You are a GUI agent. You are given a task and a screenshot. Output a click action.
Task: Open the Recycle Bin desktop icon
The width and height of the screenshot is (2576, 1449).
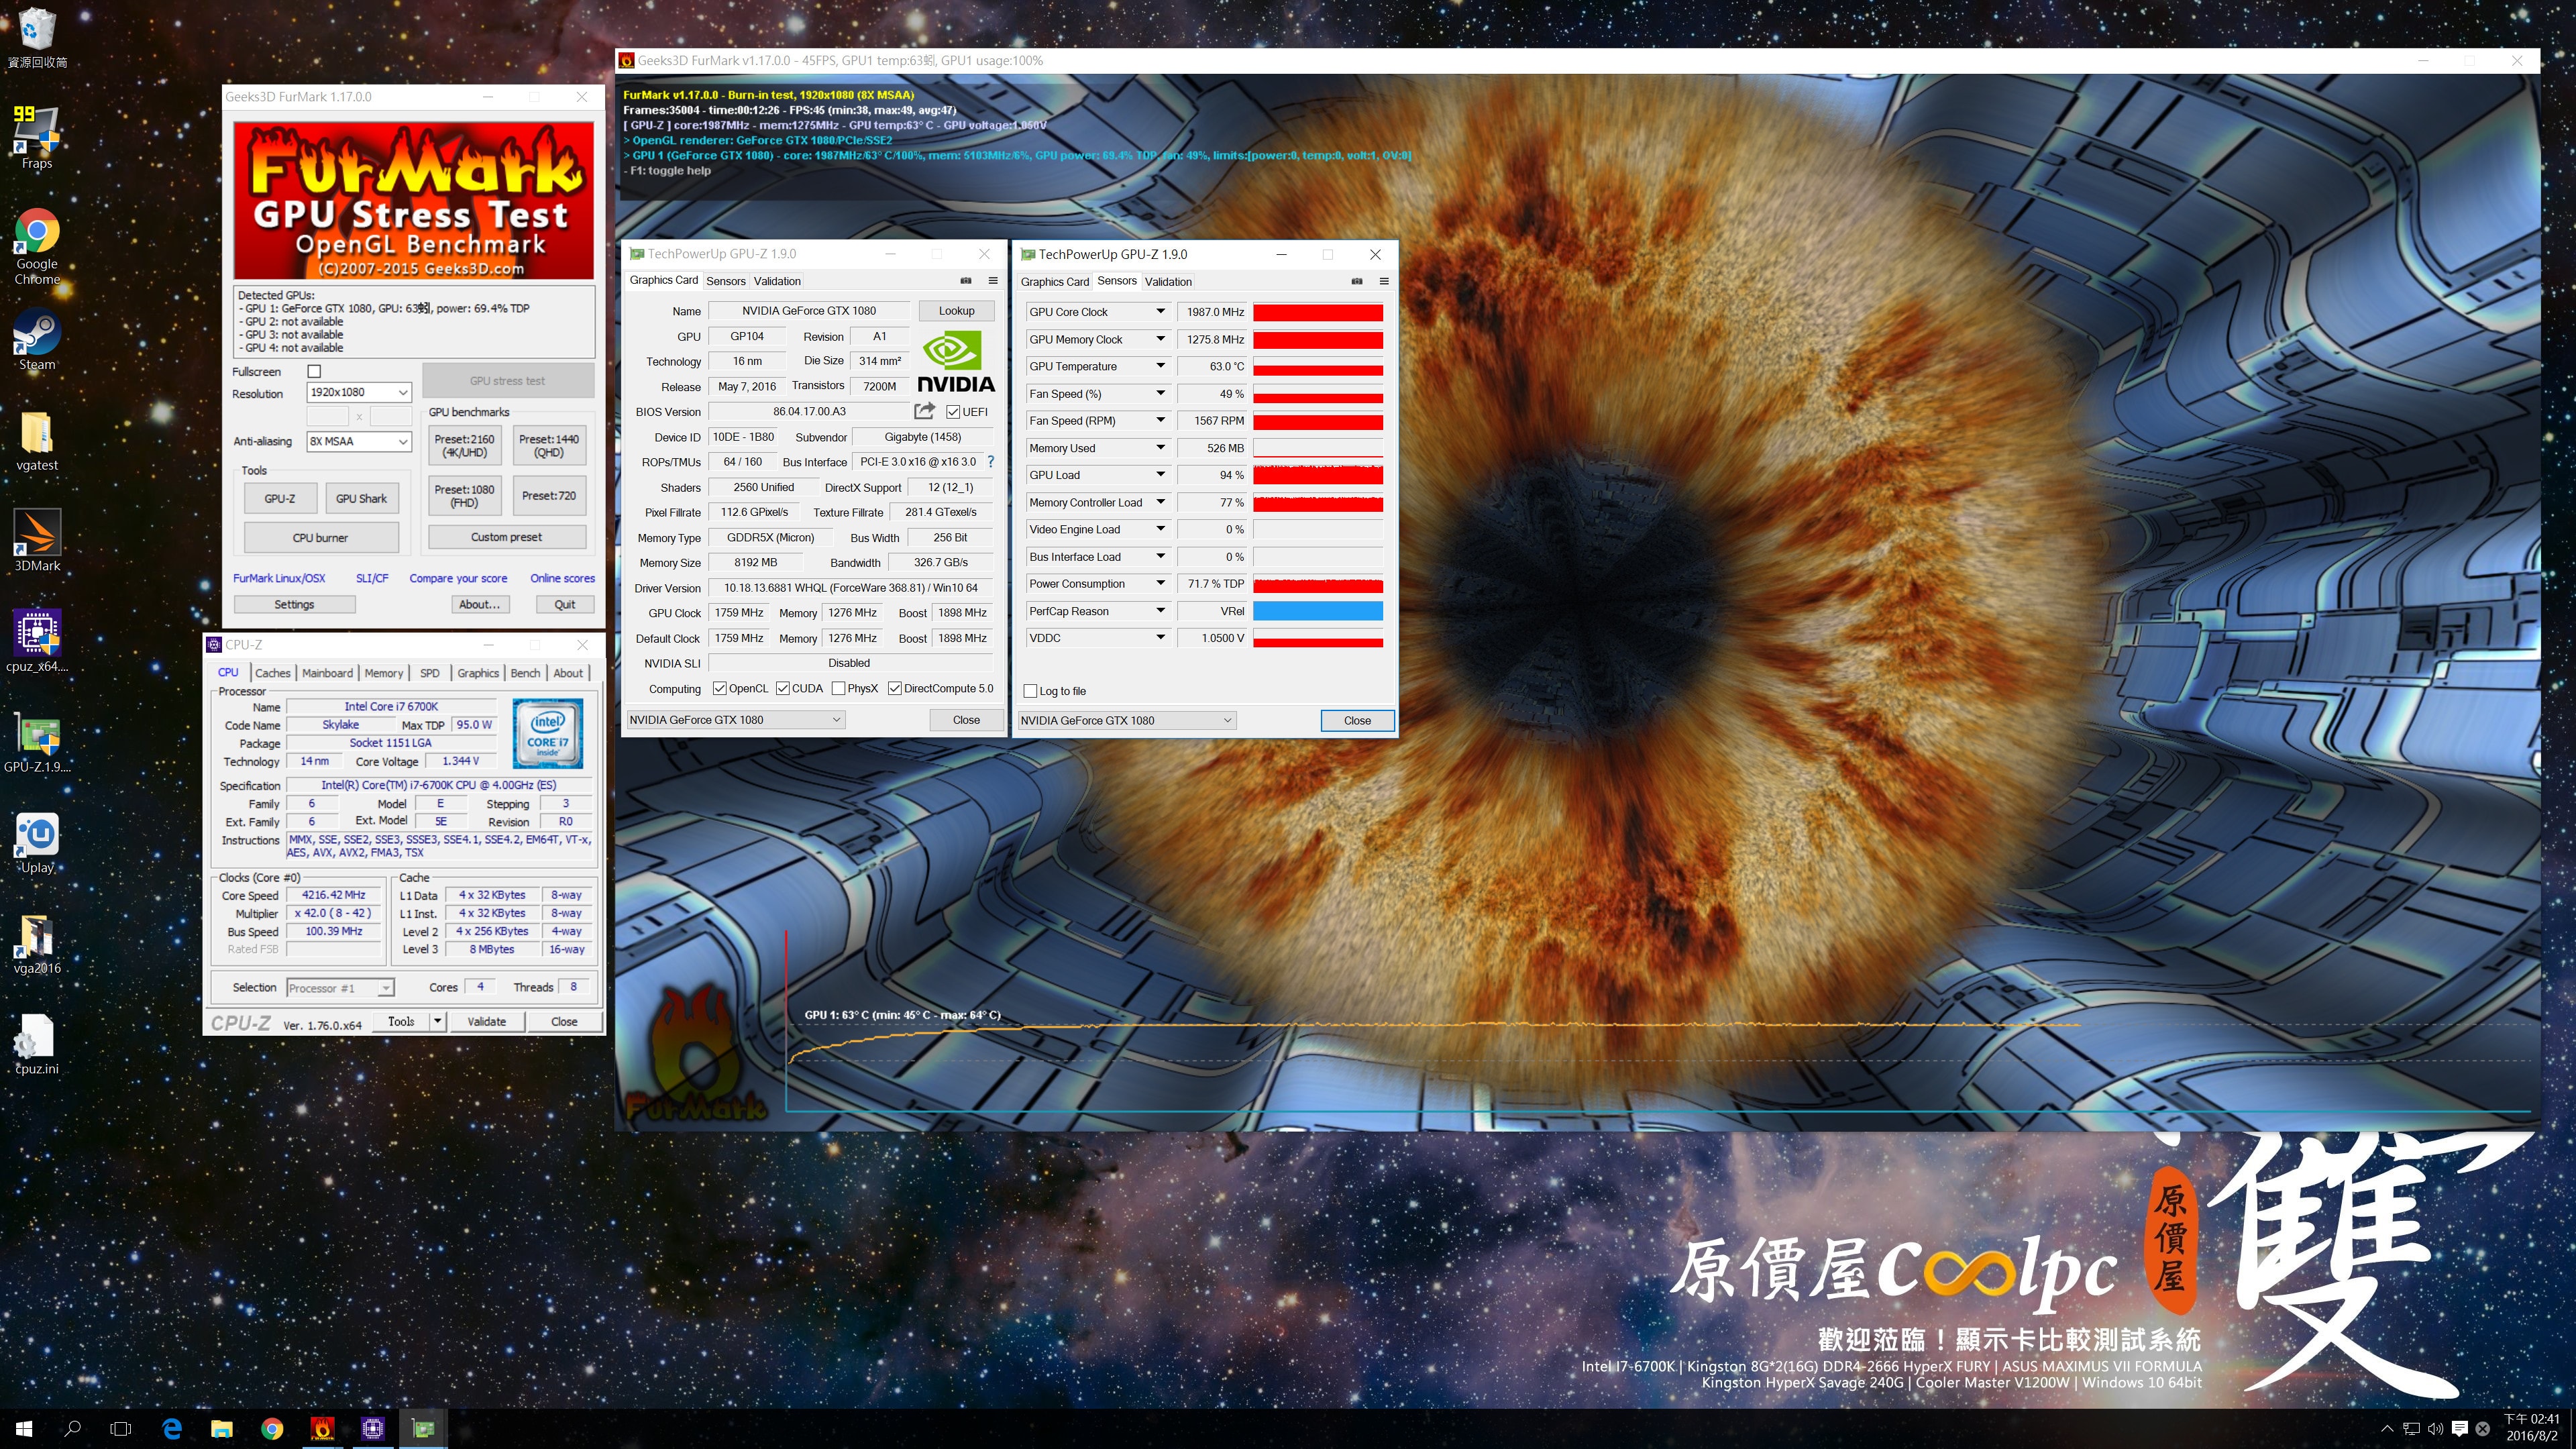click(37, 38)
